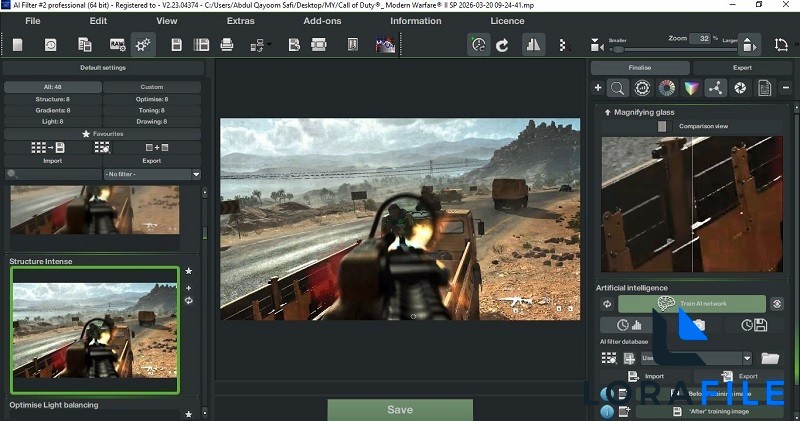Image resolution: width=800 pixels, height=421 pixels.
Task: Collapse all finalise sections with minus
Action: click(x=786, y=88)
